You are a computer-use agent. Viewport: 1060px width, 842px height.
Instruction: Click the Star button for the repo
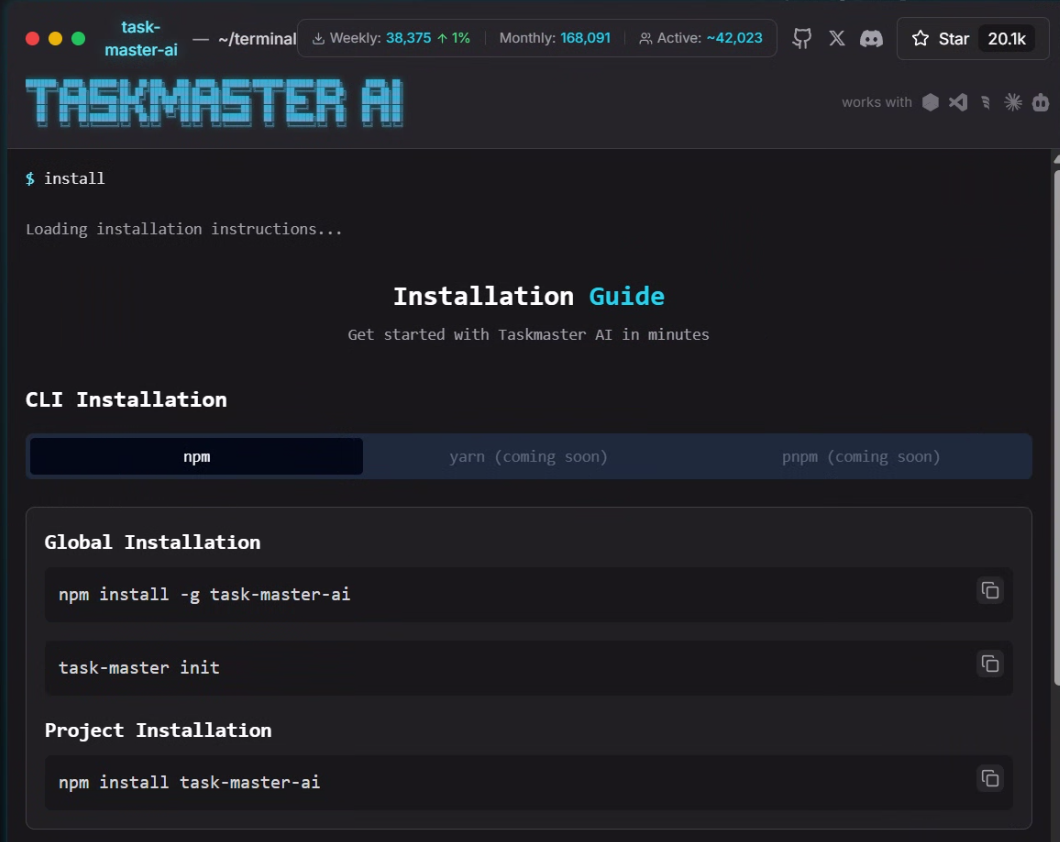click(x=973, y=39)
